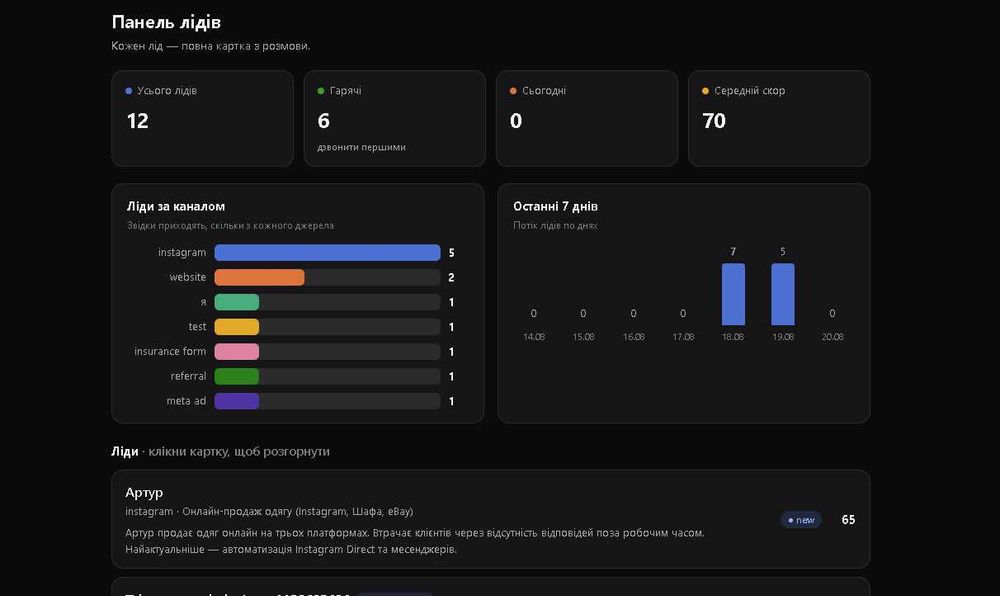Click the 14.08 date label
Image resolution: width=1000 pixels, height=596 pixels.
pyautogui.click(x=534, y=337)
